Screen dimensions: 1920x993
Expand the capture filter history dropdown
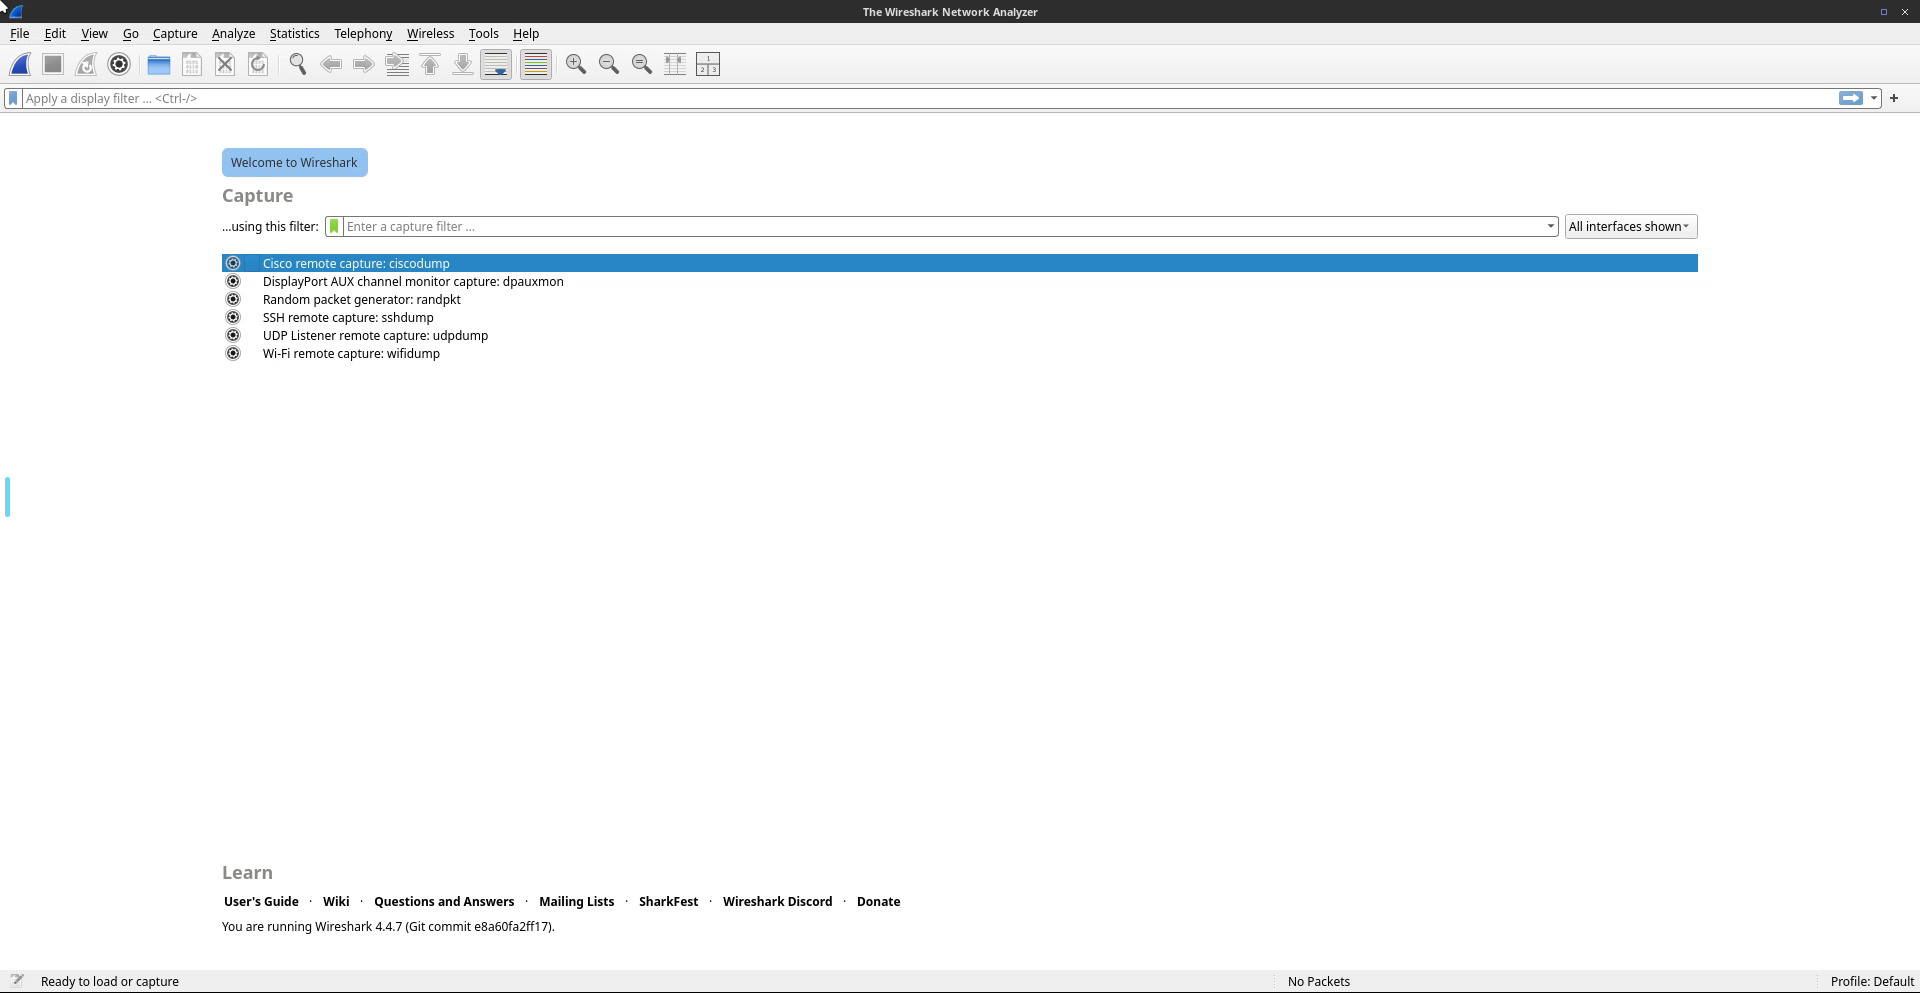(x=1550, y=227)
